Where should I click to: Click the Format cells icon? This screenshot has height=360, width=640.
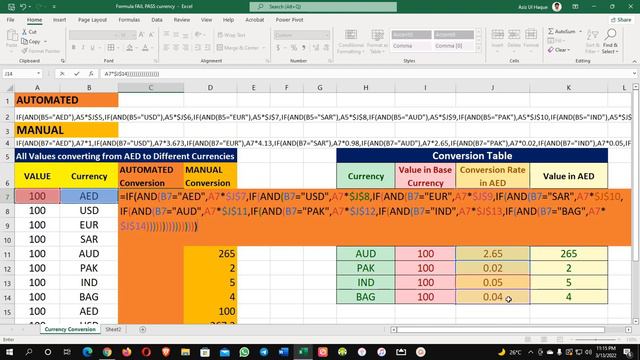531,35
